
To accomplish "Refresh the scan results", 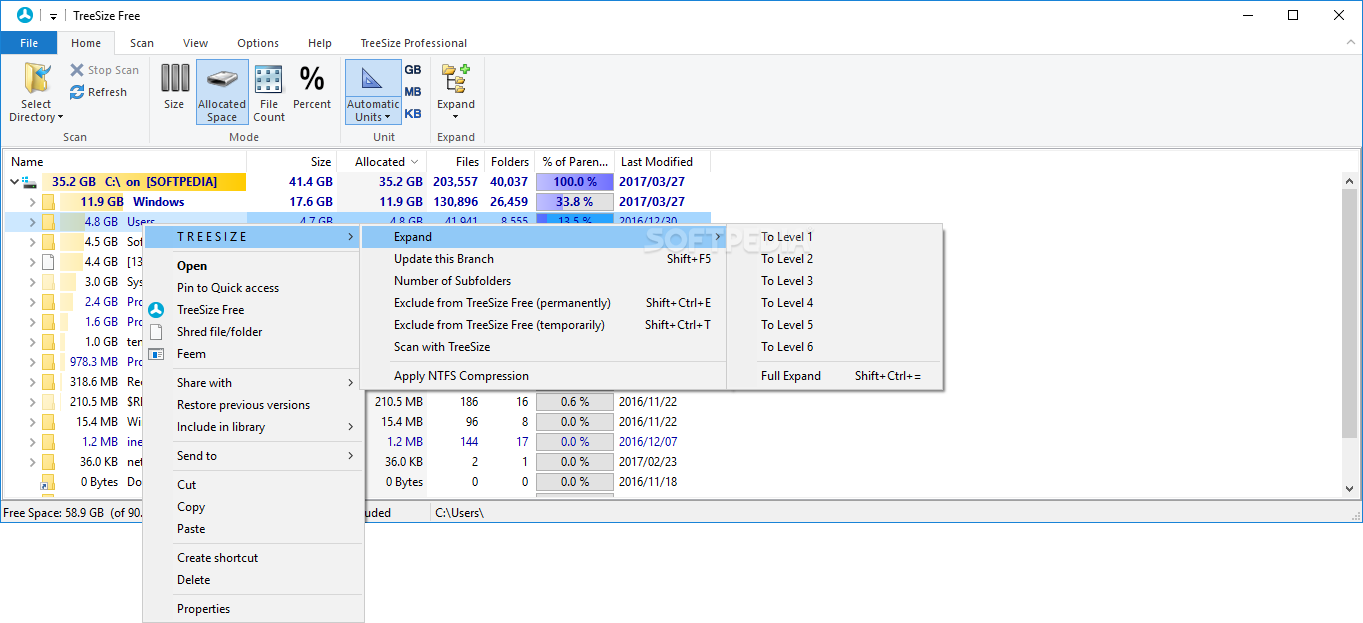I will (98, 92).
